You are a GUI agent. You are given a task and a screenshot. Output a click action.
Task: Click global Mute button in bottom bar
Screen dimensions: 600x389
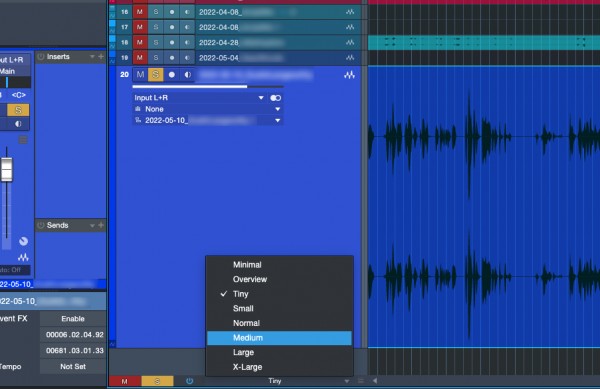(x=125, y=381)
